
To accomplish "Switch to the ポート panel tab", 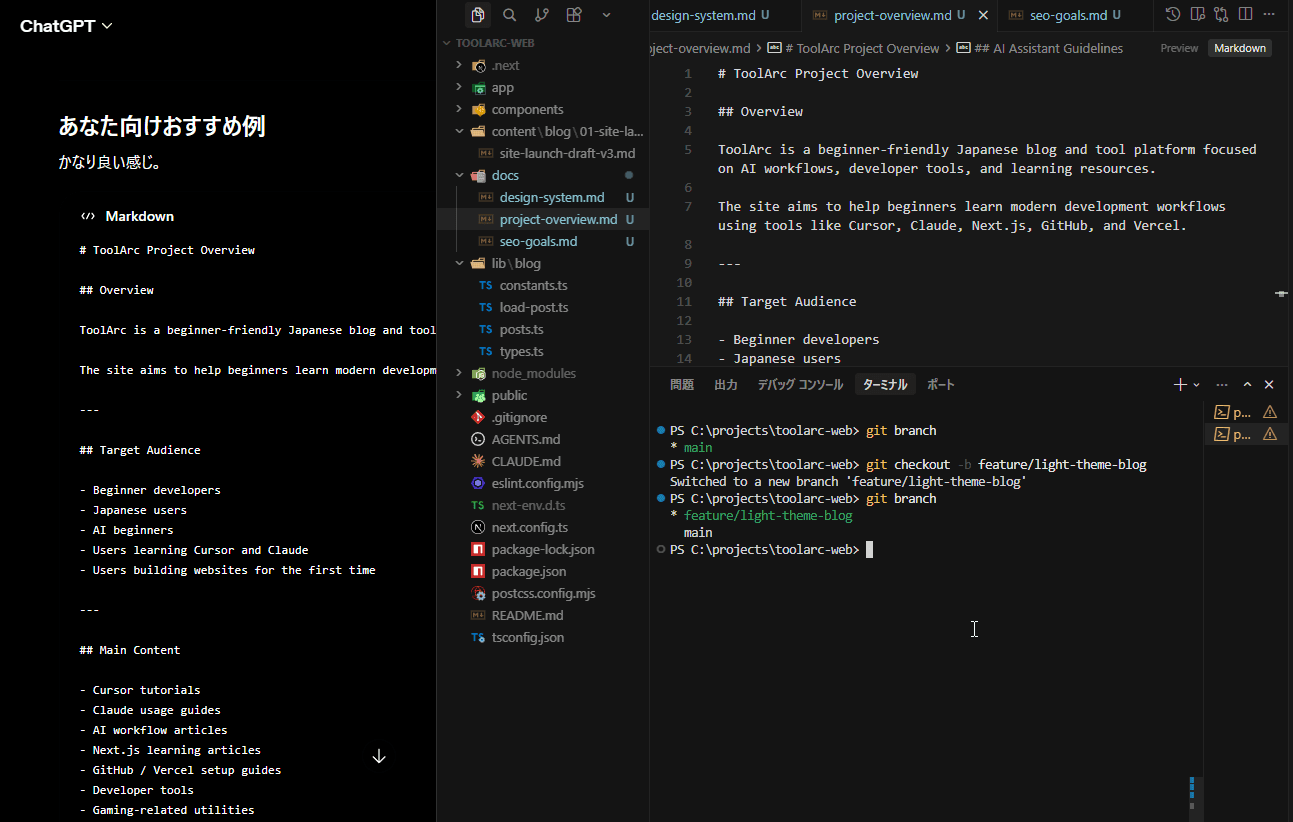I will [941, 384].
